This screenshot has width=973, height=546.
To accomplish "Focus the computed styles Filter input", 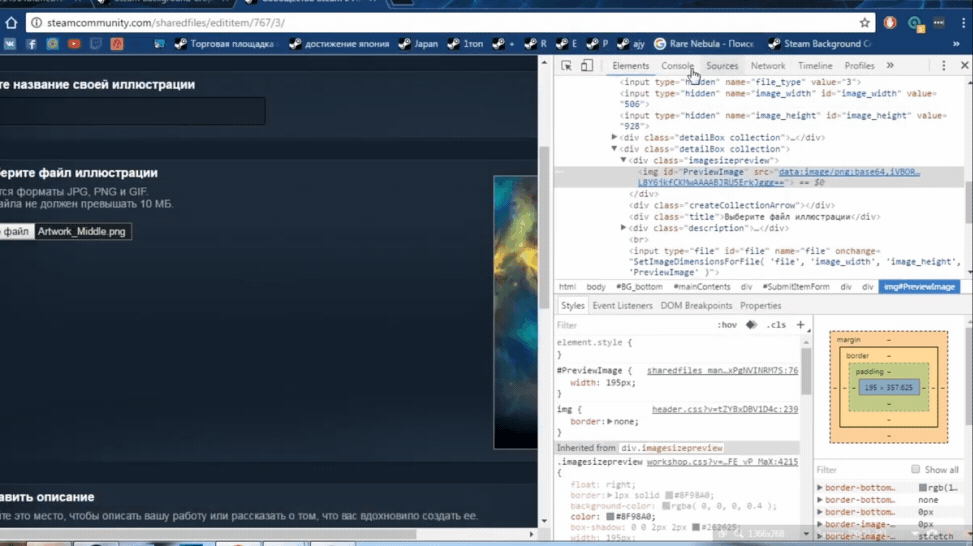I will tap(861, 470).
